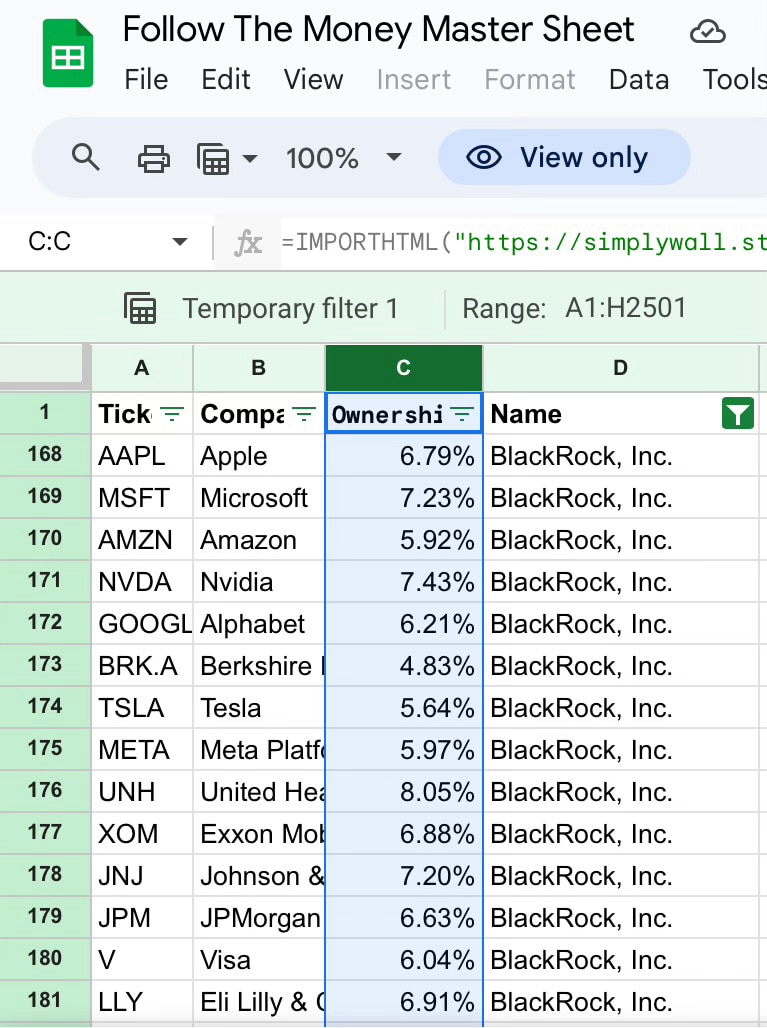Open the filter views table icon
Screen dimensions: 767x1028
point(213,158)
